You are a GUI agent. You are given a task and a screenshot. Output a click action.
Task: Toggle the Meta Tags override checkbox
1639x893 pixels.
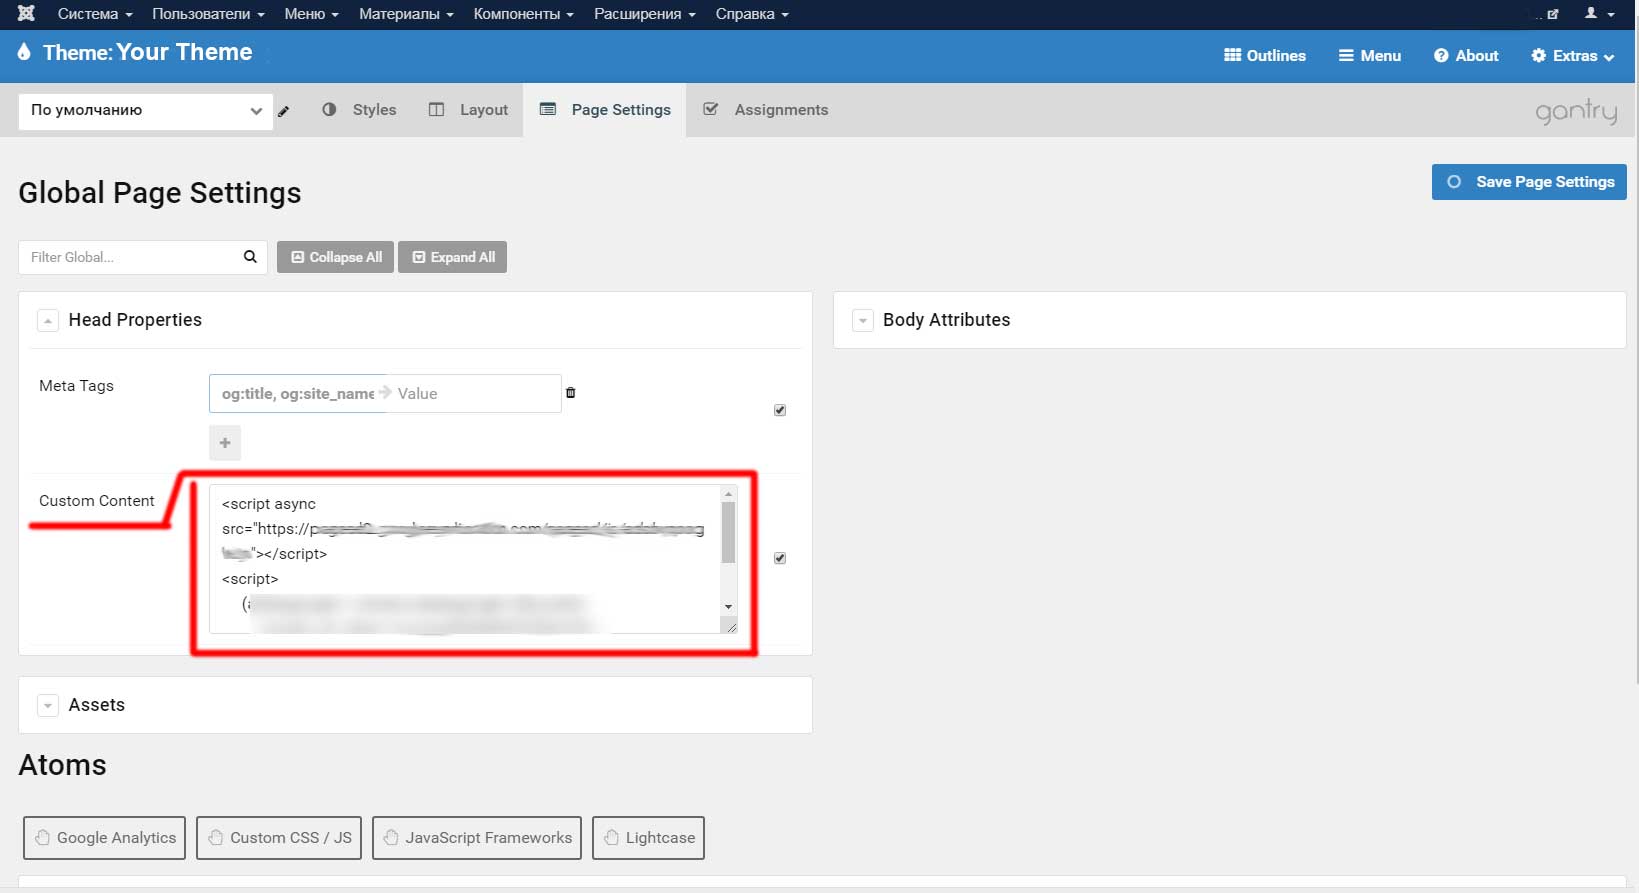(780, 410)
